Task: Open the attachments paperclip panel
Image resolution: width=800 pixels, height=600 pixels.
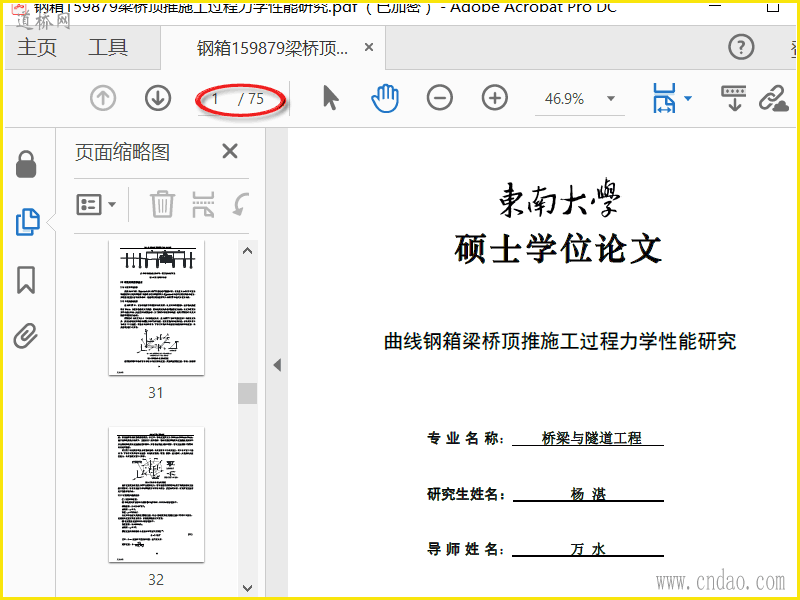Action: [x=26, y=336]
